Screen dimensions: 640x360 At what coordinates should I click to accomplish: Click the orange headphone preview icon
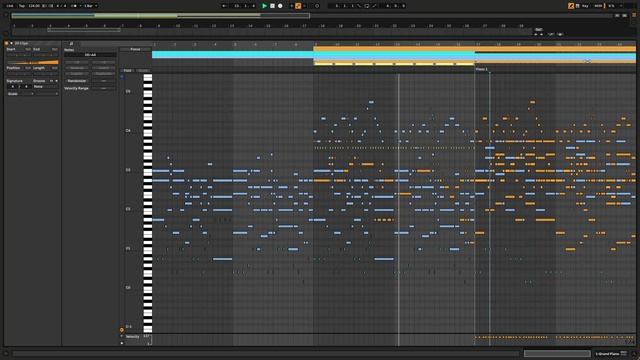[x=122, y=330]
